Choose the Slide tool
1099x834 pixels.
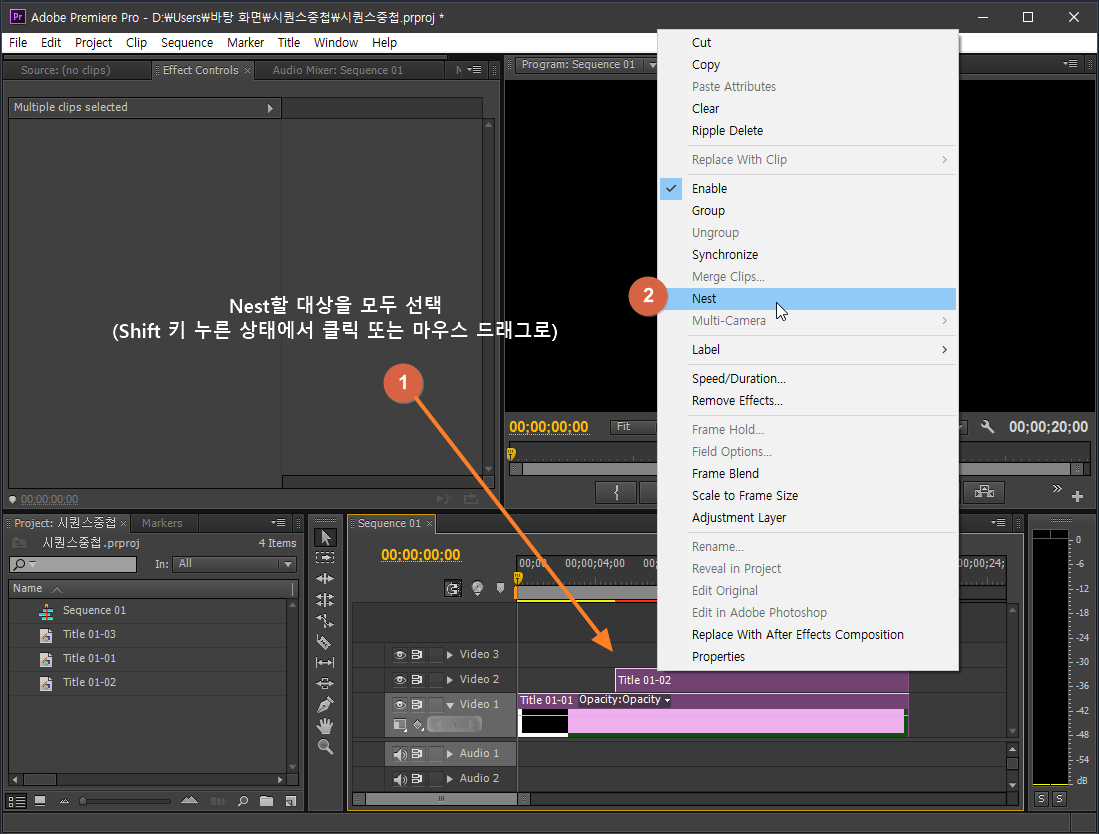325,683
